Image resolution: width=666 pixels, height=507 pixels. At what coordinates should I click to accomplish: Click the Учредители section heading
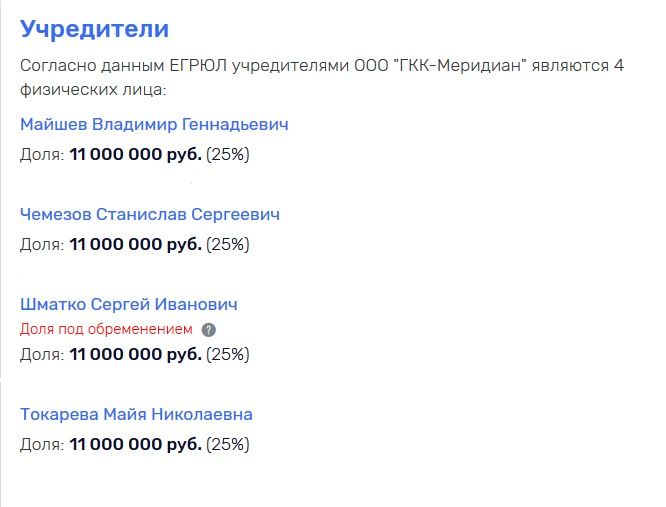click(94, 30)
